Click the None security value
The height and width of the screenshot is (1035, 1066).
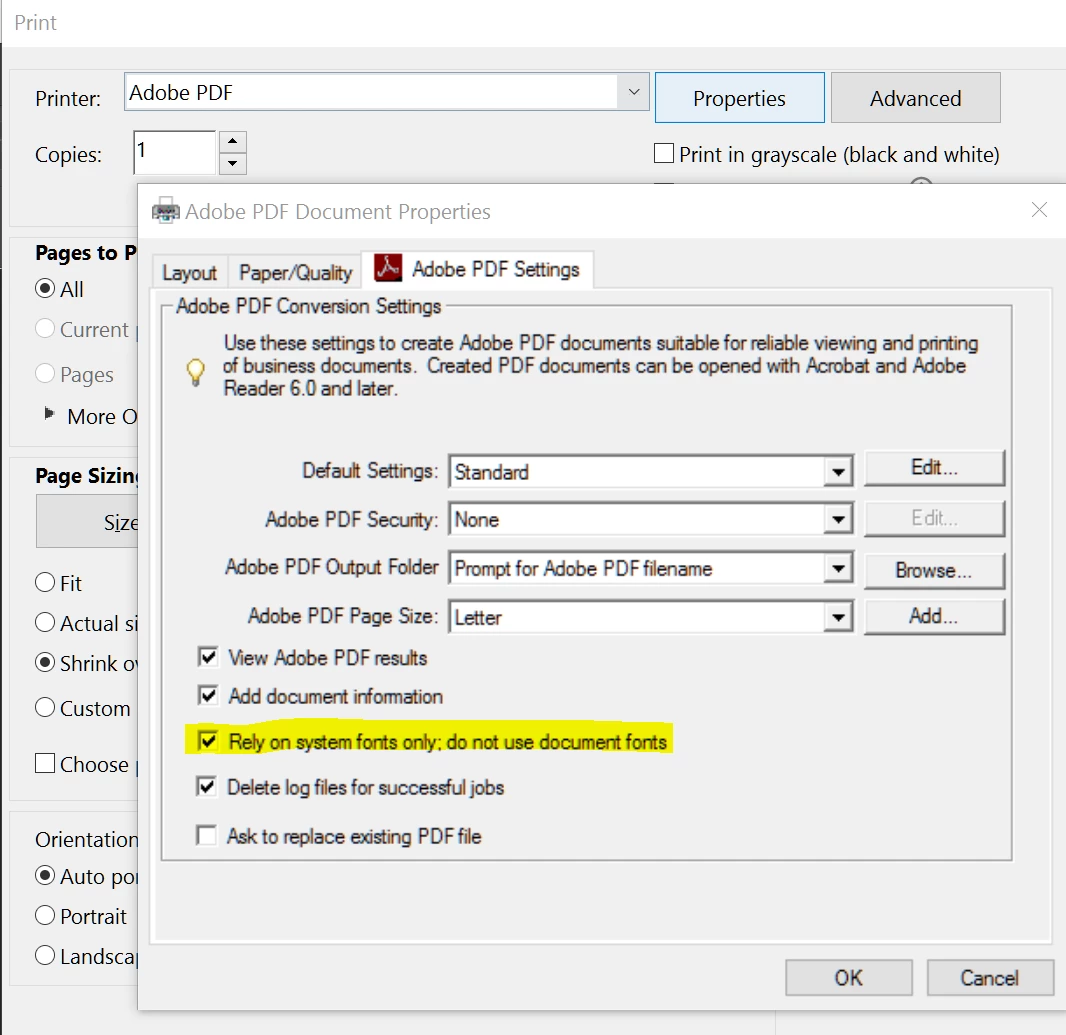pos(477,520)
